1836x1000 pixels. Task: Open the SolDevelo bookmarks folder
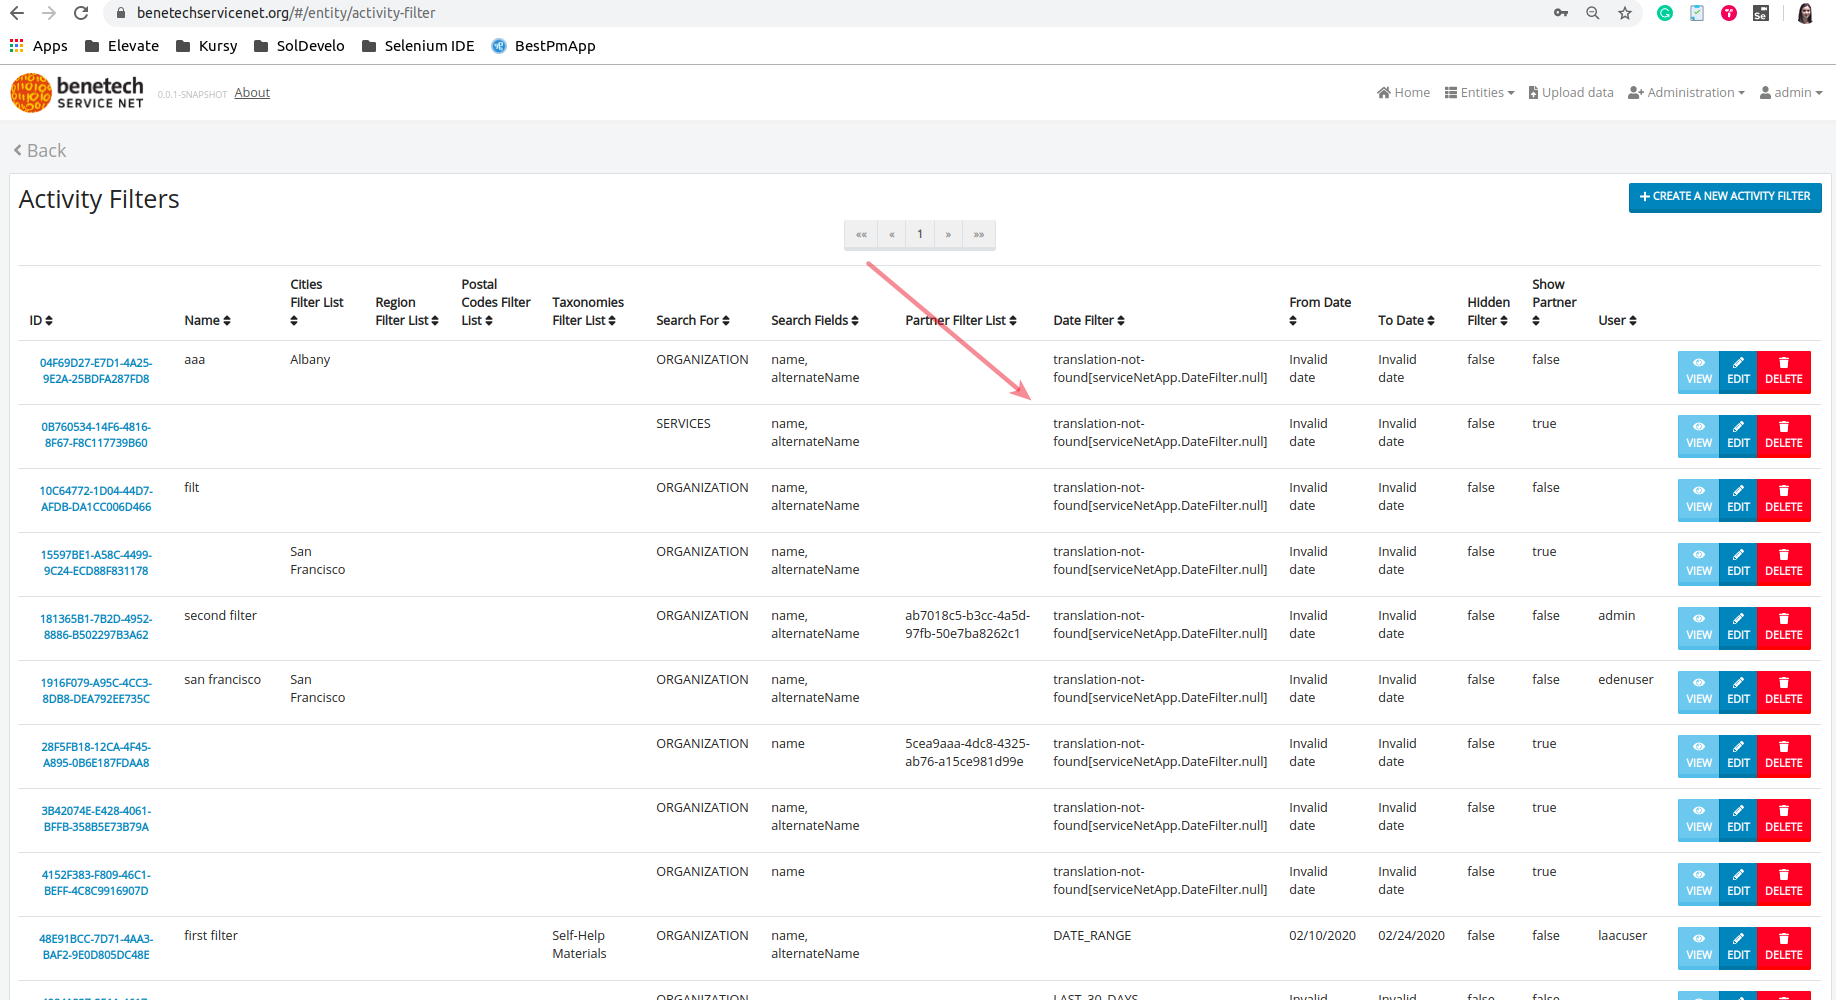pyautogui.click(x=299, y=45)
